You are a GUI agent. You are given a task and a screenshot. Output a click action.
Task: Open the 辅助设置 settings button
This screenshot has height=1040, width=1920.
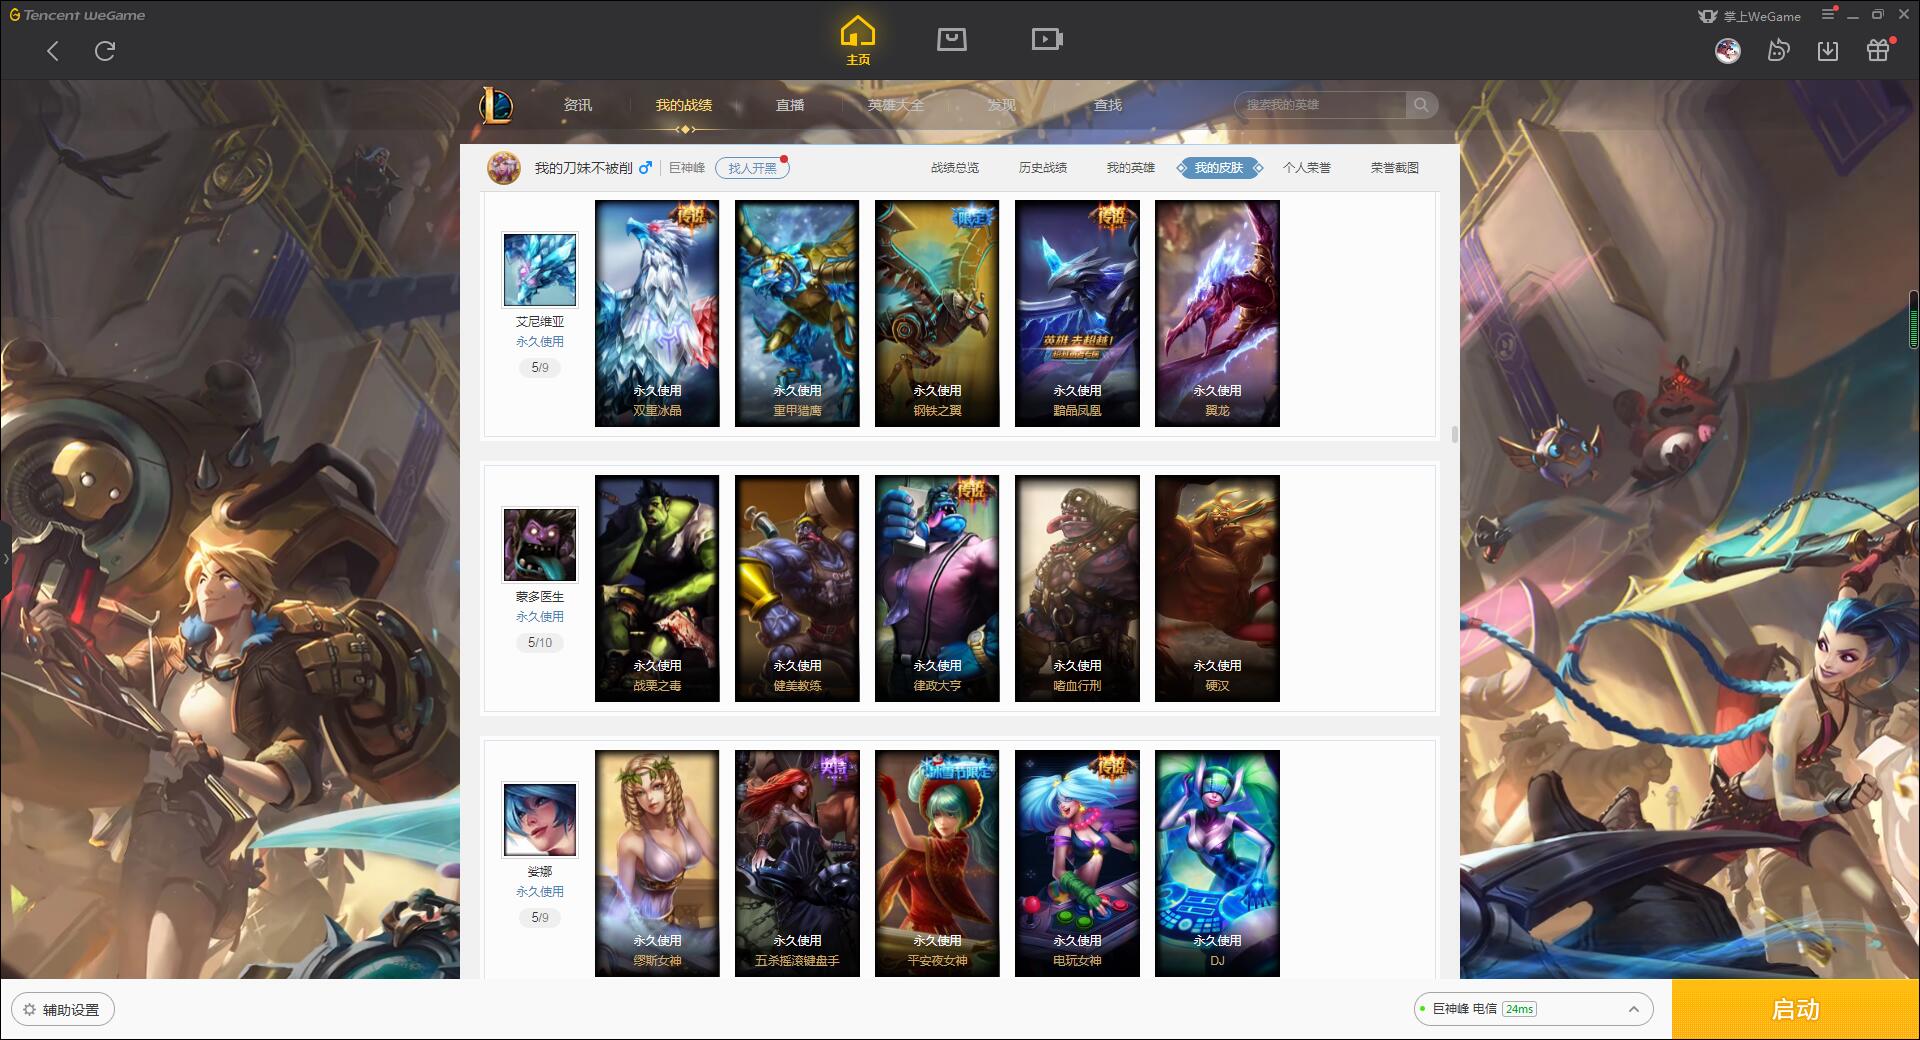tap(63, 1010)
